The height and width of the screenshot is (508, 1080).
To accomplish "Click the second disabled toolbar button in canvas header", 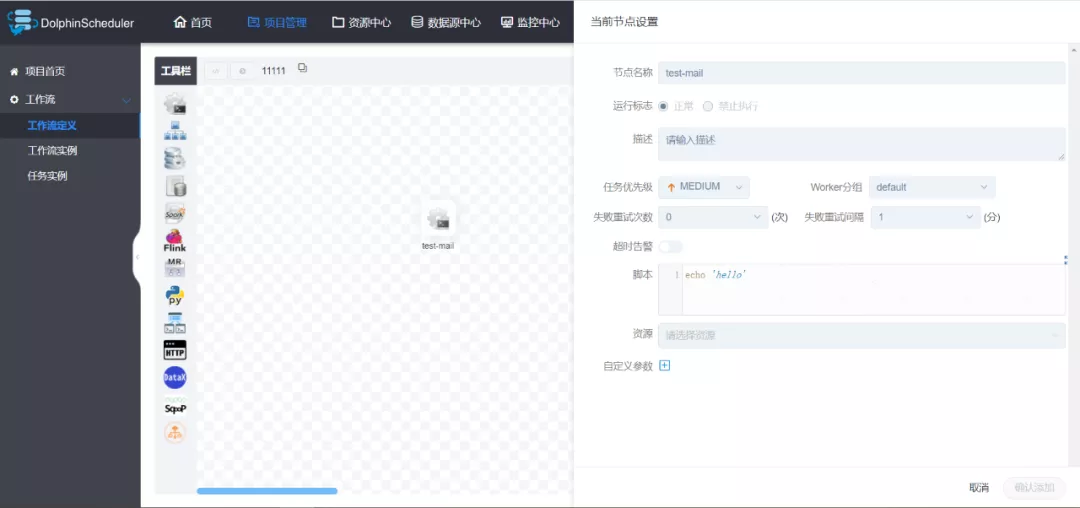I will click(x=242, y=71).
